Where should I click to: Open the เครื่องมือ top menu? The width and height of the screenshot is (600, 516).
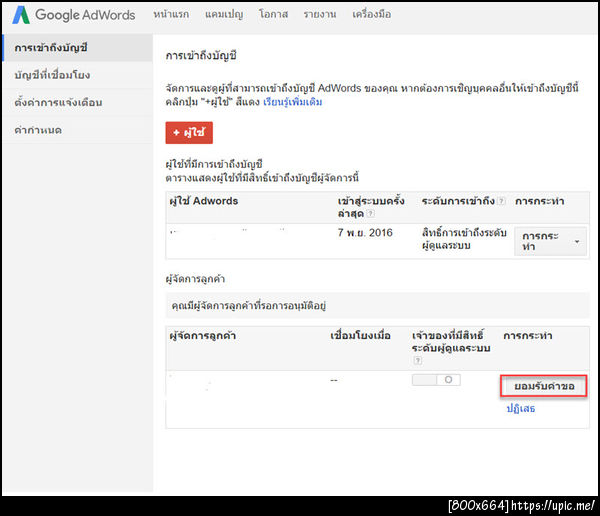click(x=372, y=15)
